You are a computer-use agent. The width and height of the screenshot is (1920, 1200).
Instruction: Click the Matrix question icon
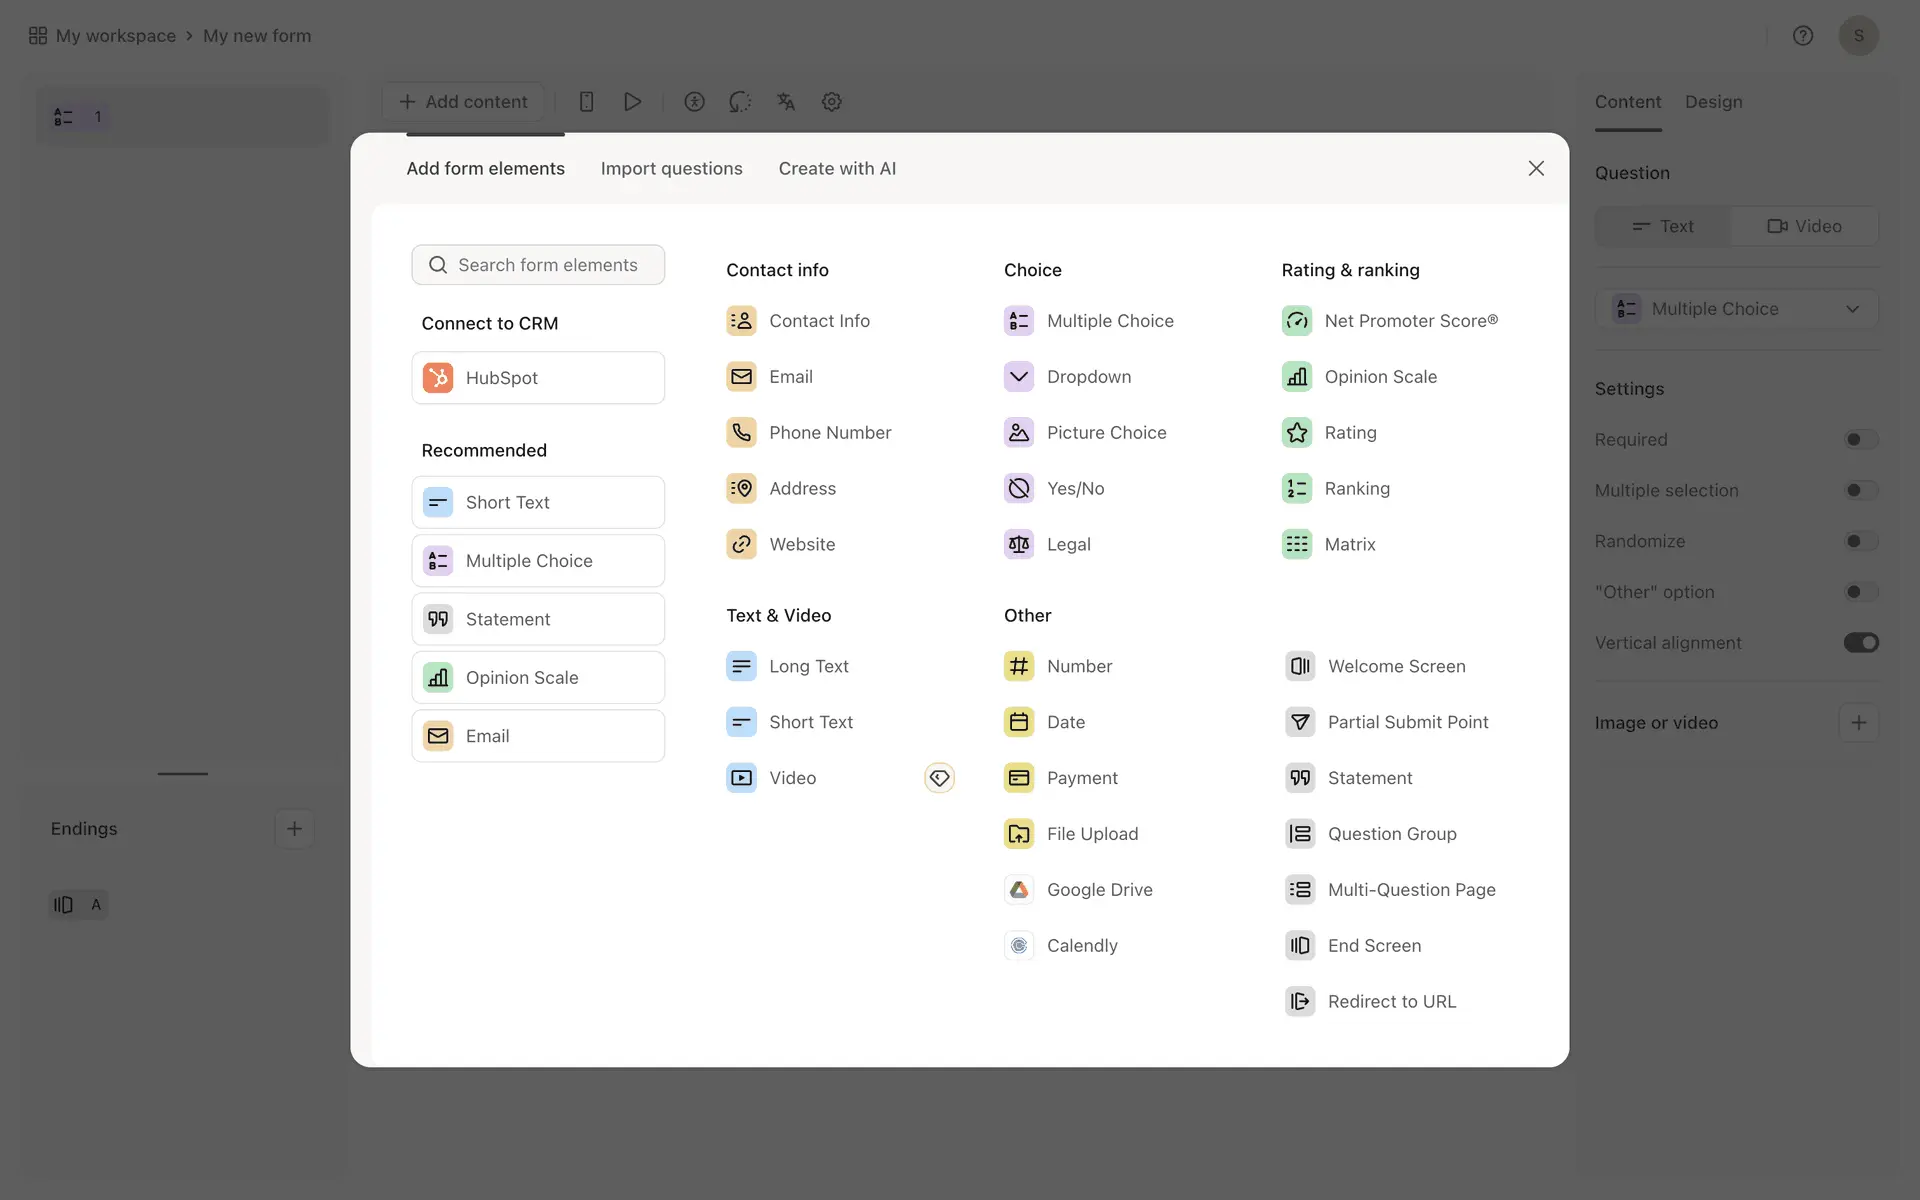1297,545
